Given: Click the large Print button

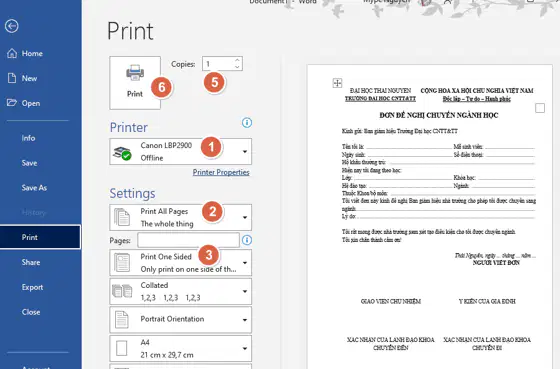Looking at the screenshot, I should click(x=135, y=83).
